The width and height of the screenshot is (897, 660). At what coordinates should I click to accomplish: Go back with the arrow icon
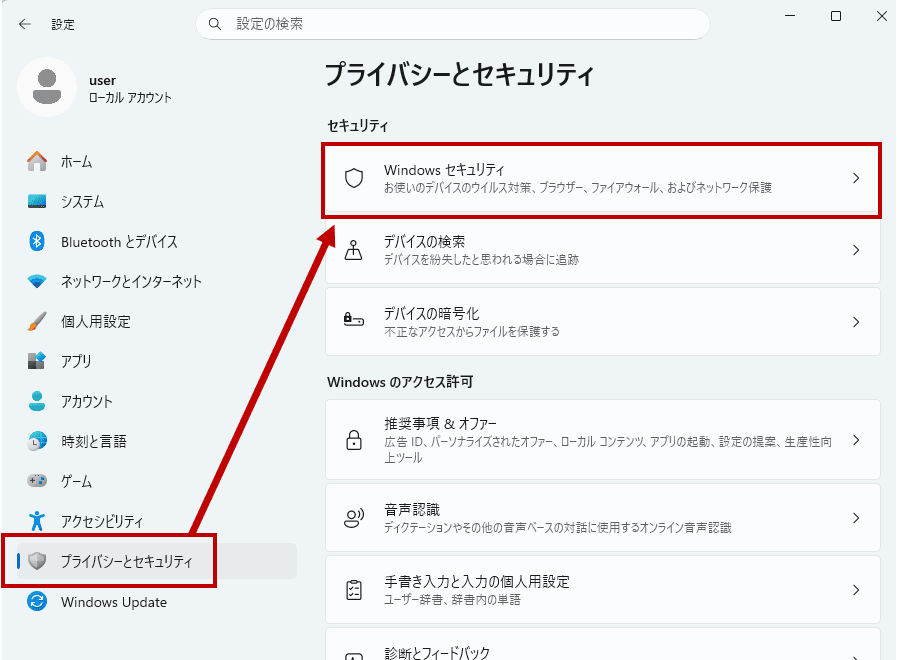point(25,24)
